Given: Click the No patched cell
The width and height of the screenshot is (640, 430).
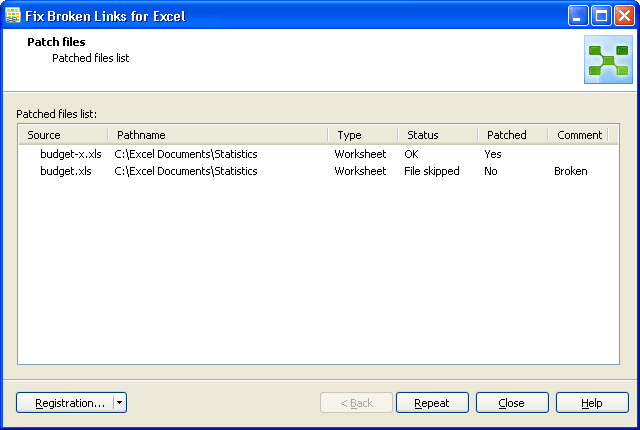Looking at the screenshot, I should (491, 171).
